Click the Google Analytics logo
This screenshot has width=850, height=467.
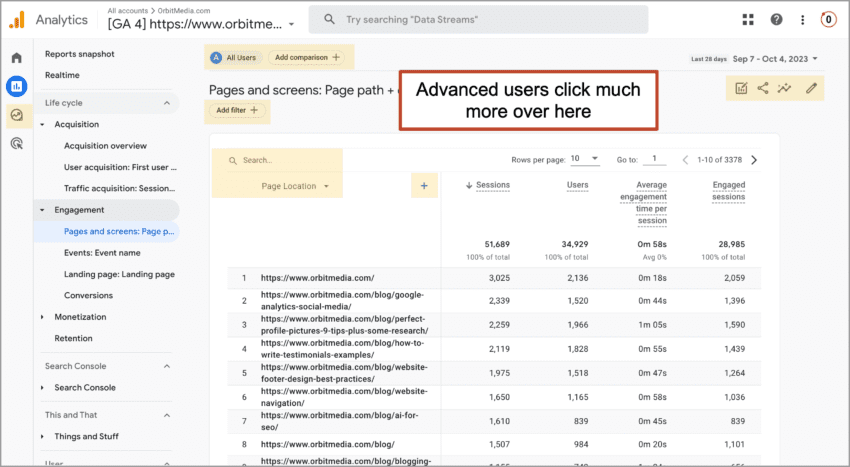(x=17, y=20)
